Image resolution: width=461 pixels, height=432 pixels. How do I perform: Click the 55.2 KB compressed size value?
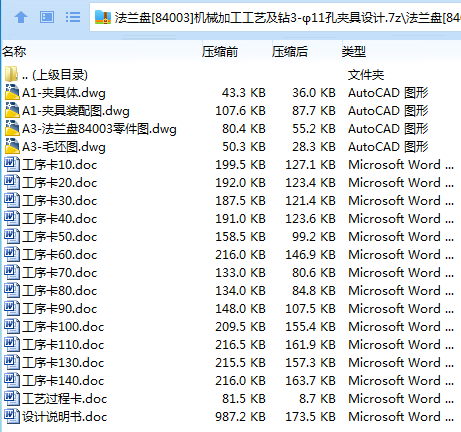pos(314,129)
